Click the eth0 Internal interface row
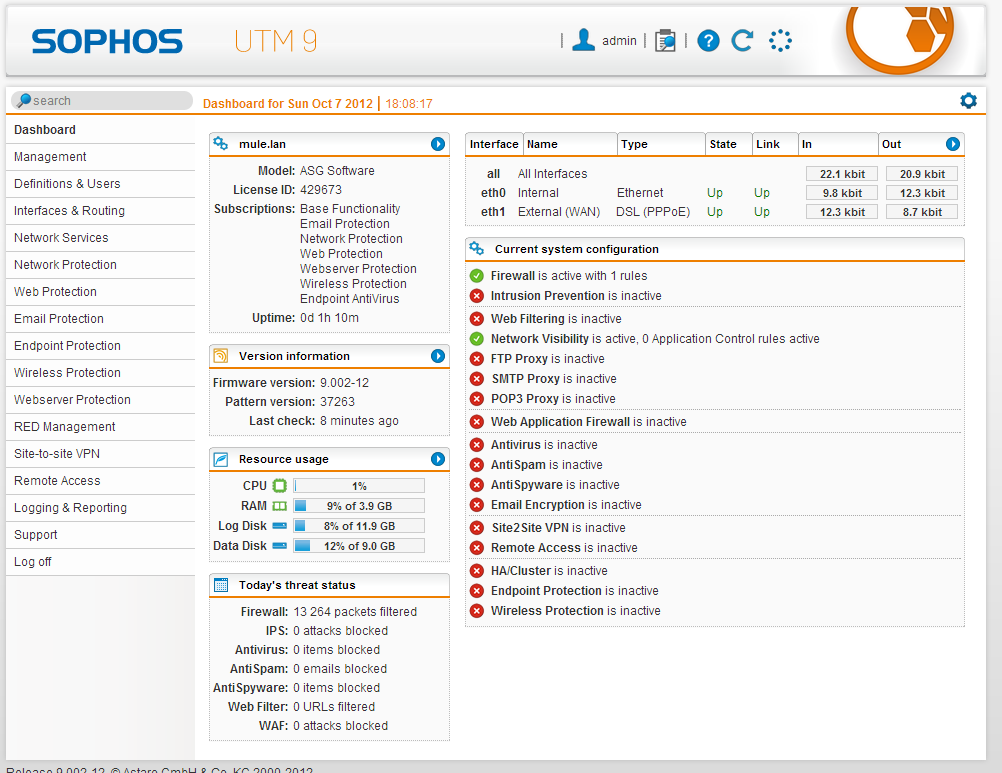This screenshot has width=1002, height=773. (714, 193)
